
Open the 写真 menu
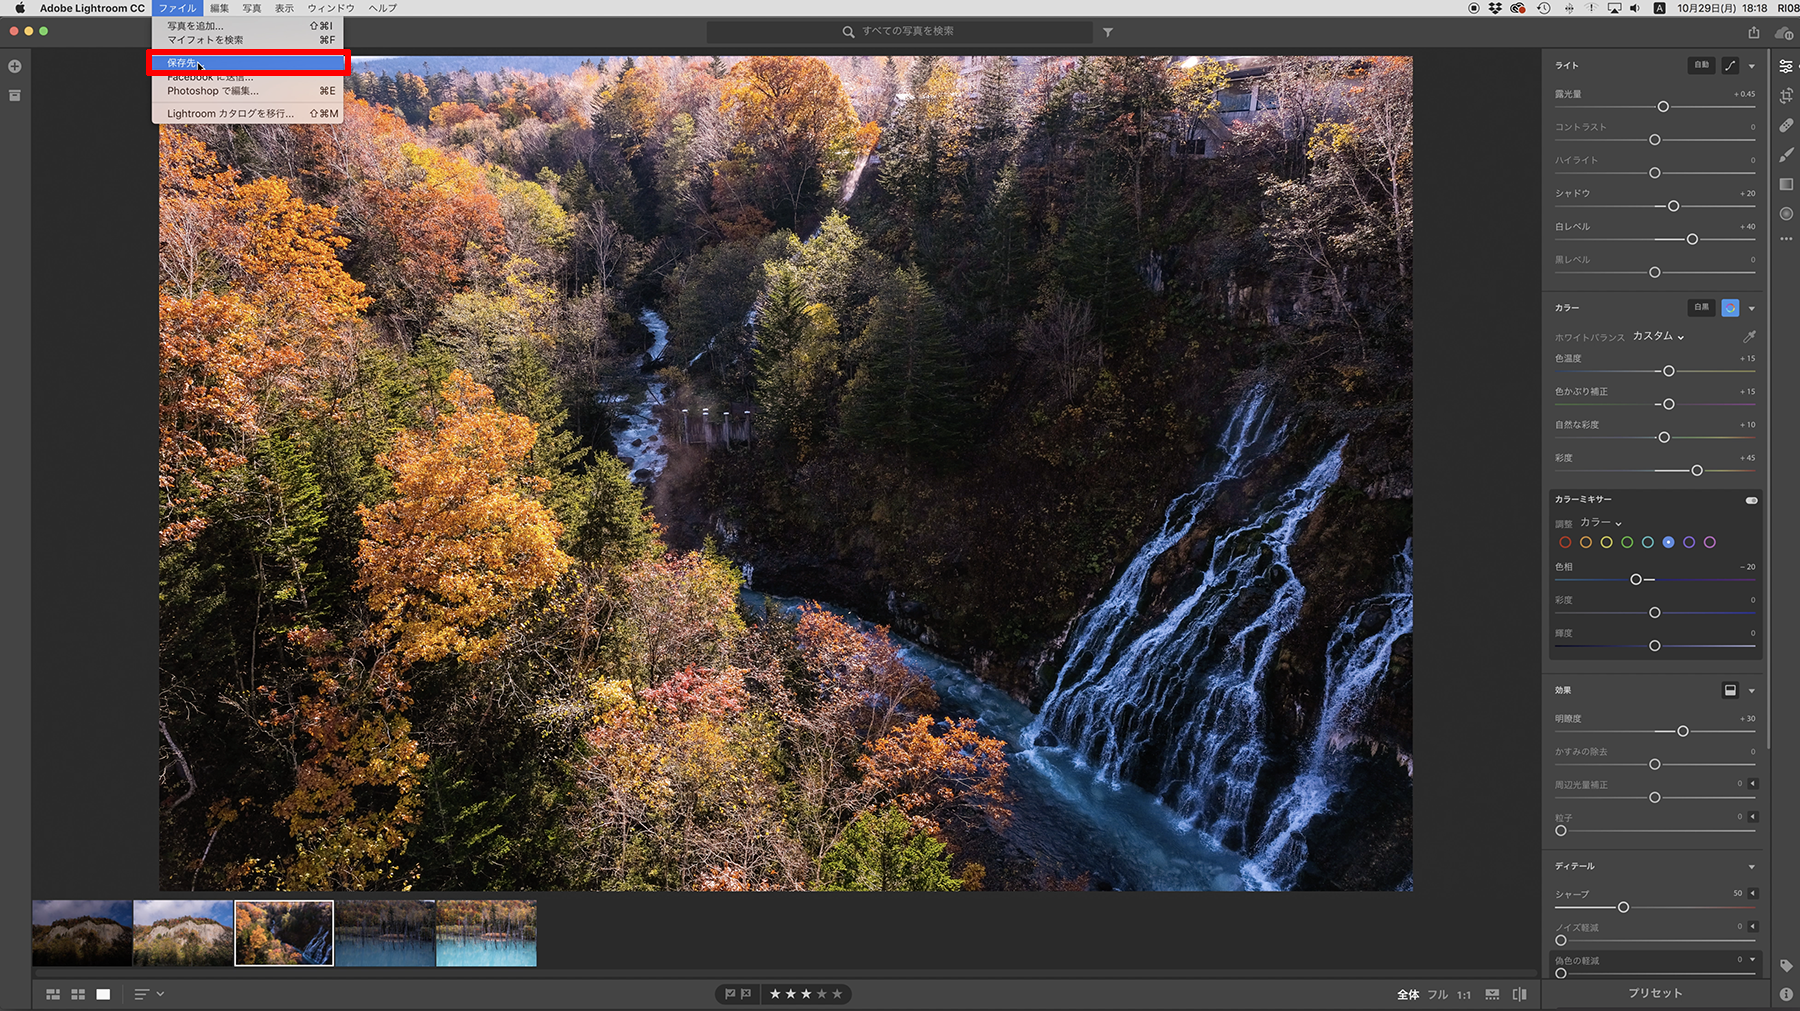pos(252,8)
